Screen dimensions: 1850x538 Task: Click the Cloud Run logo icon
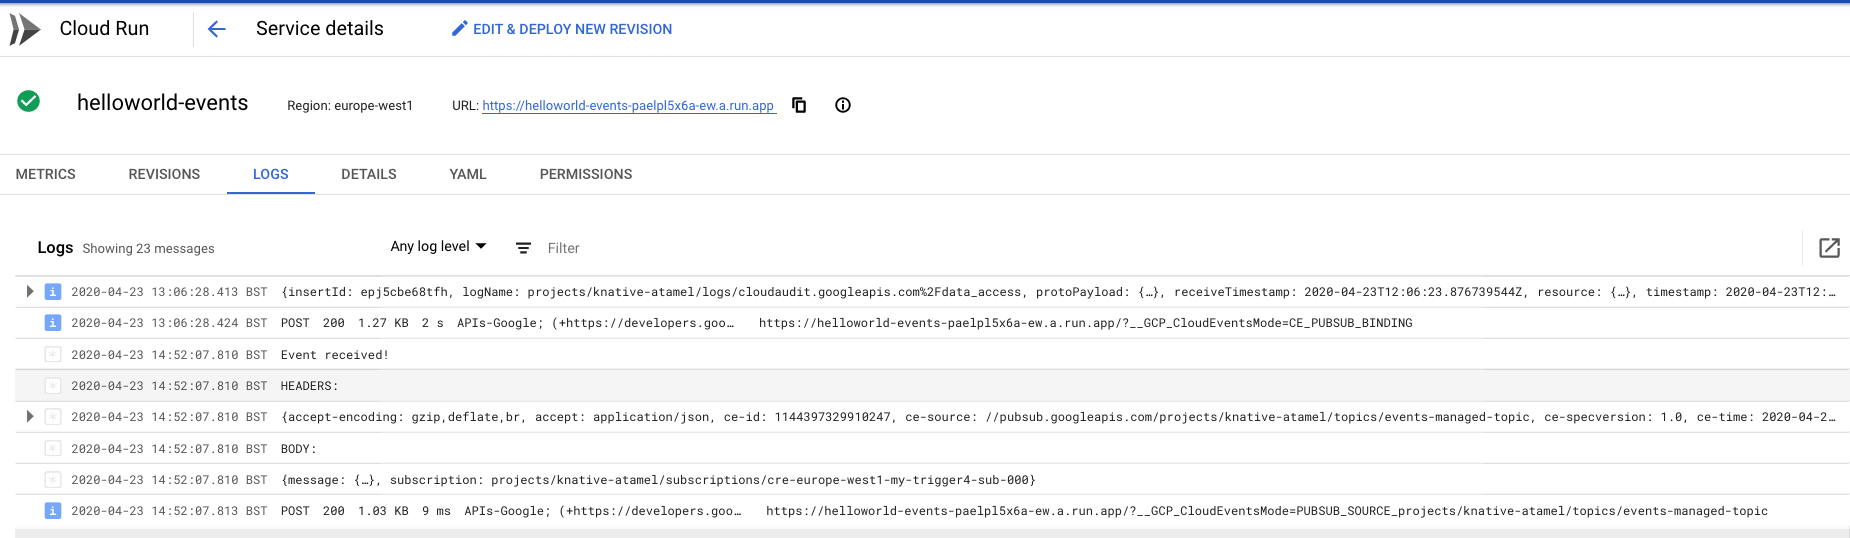[x=25, y=29]
